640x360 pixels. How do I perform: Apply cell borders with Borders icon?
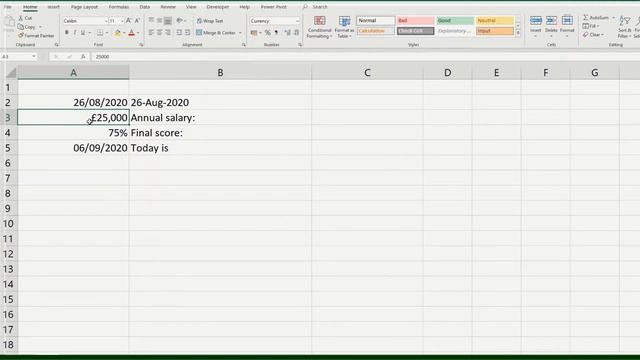click(x=100, y=33)
